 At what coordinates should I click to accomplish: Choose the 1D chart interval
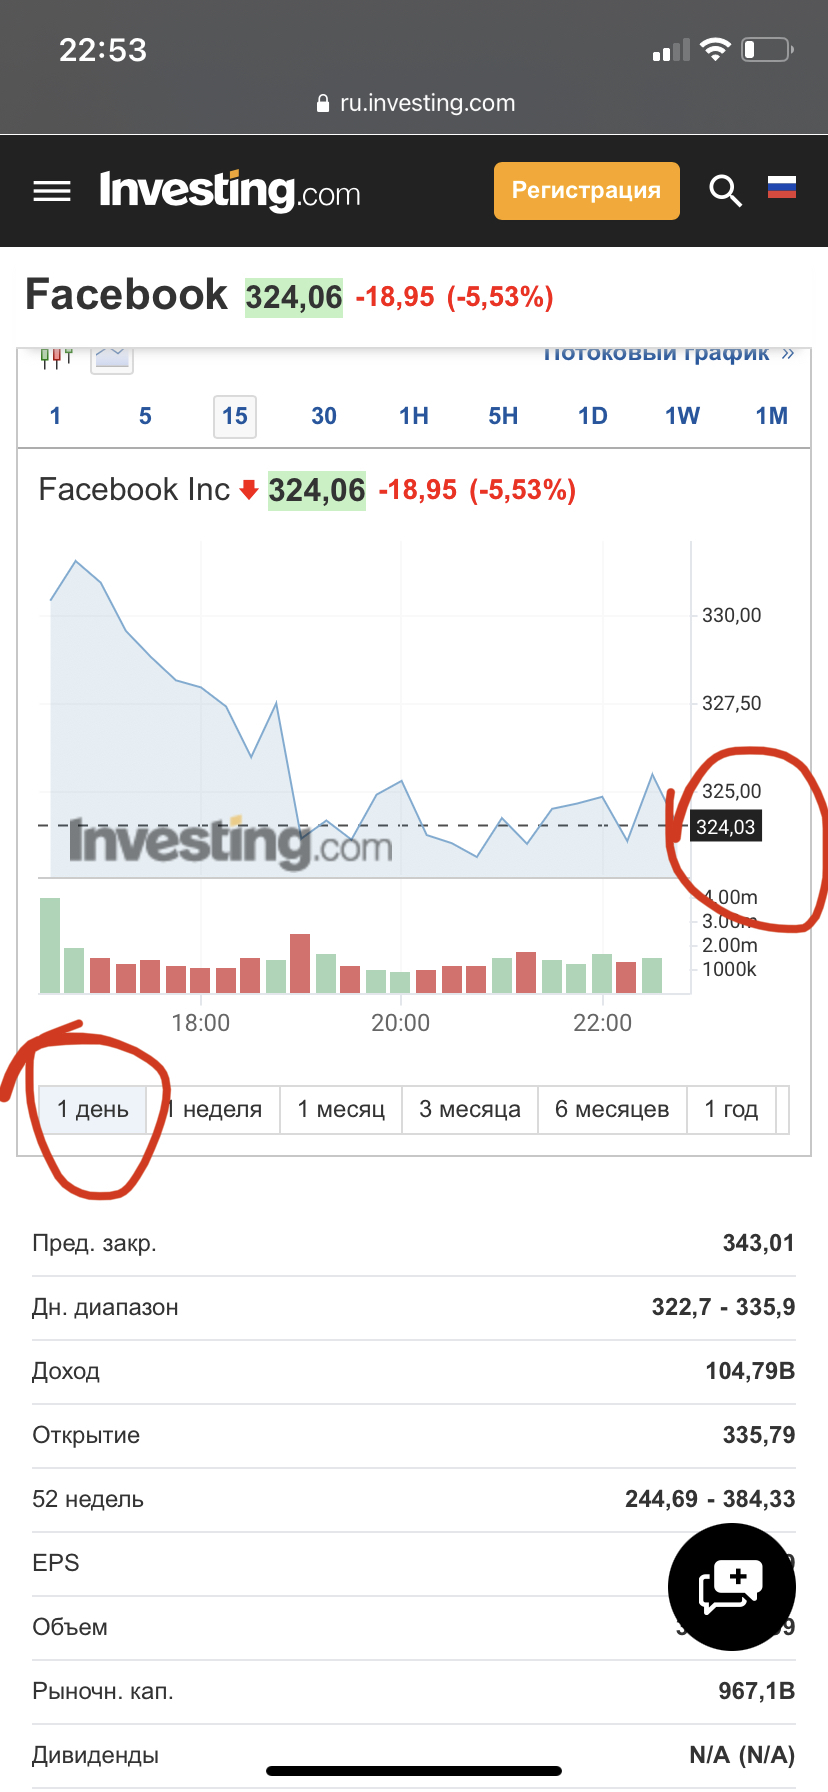coord(593,416)
